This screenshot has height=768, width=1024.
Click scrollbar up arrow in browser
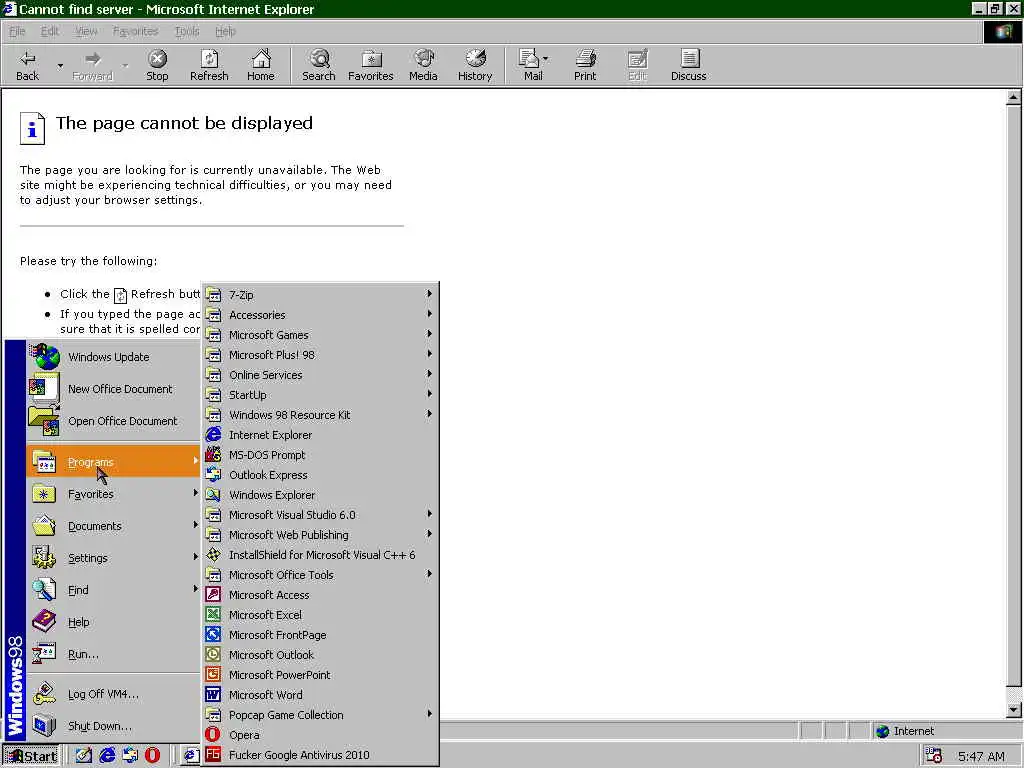click(1013, 97)
